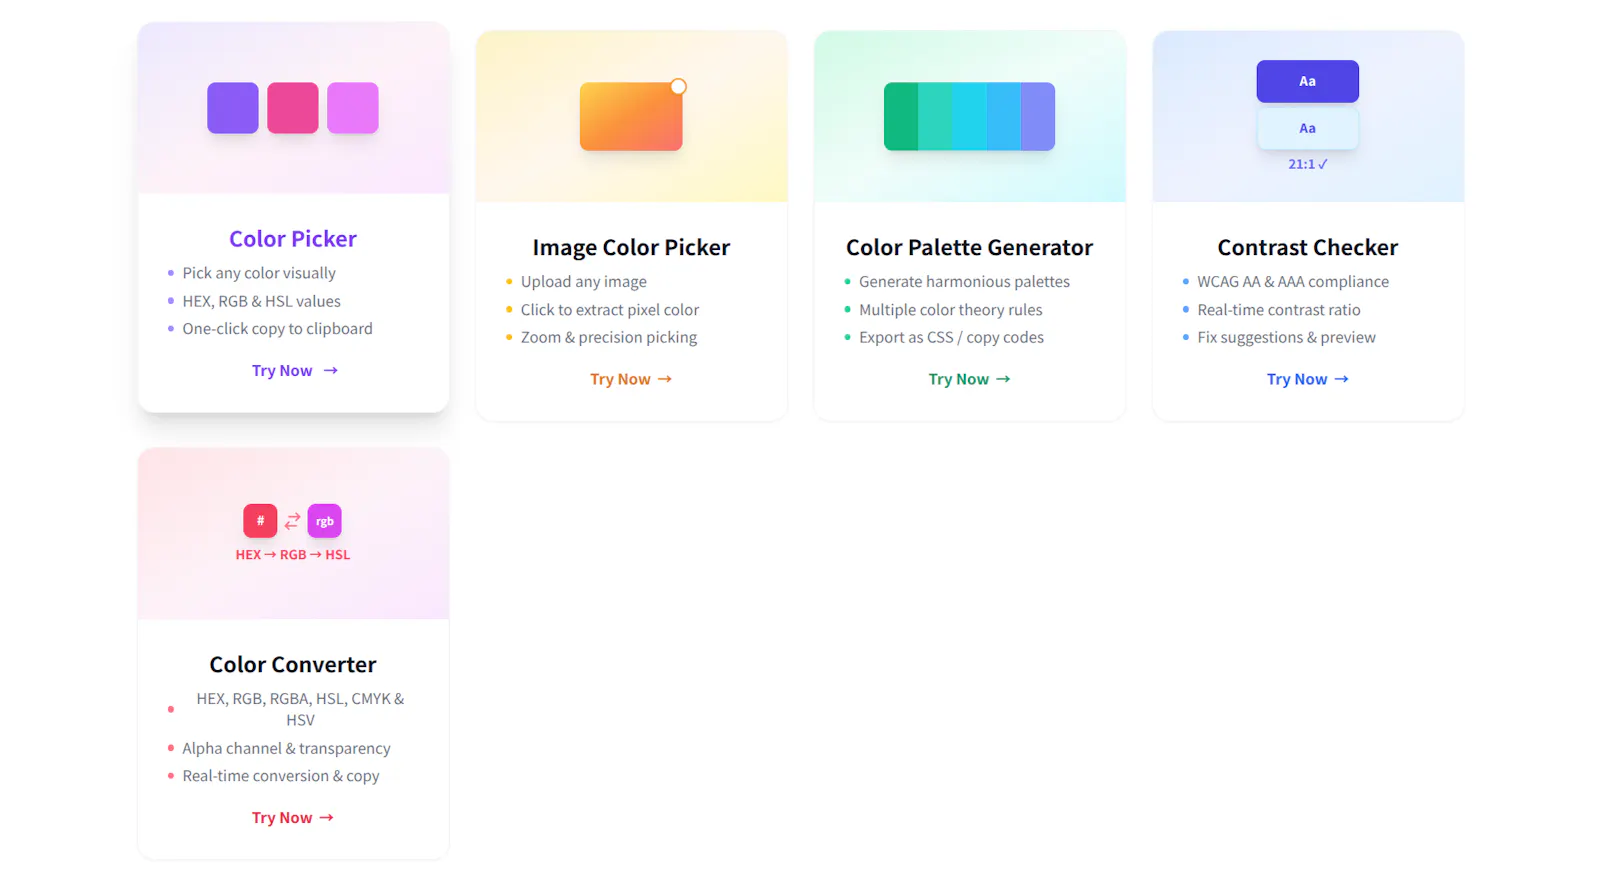The image size is (1600, 884).
Task: Click 'Pick any color visually' text
Action: 259,273
